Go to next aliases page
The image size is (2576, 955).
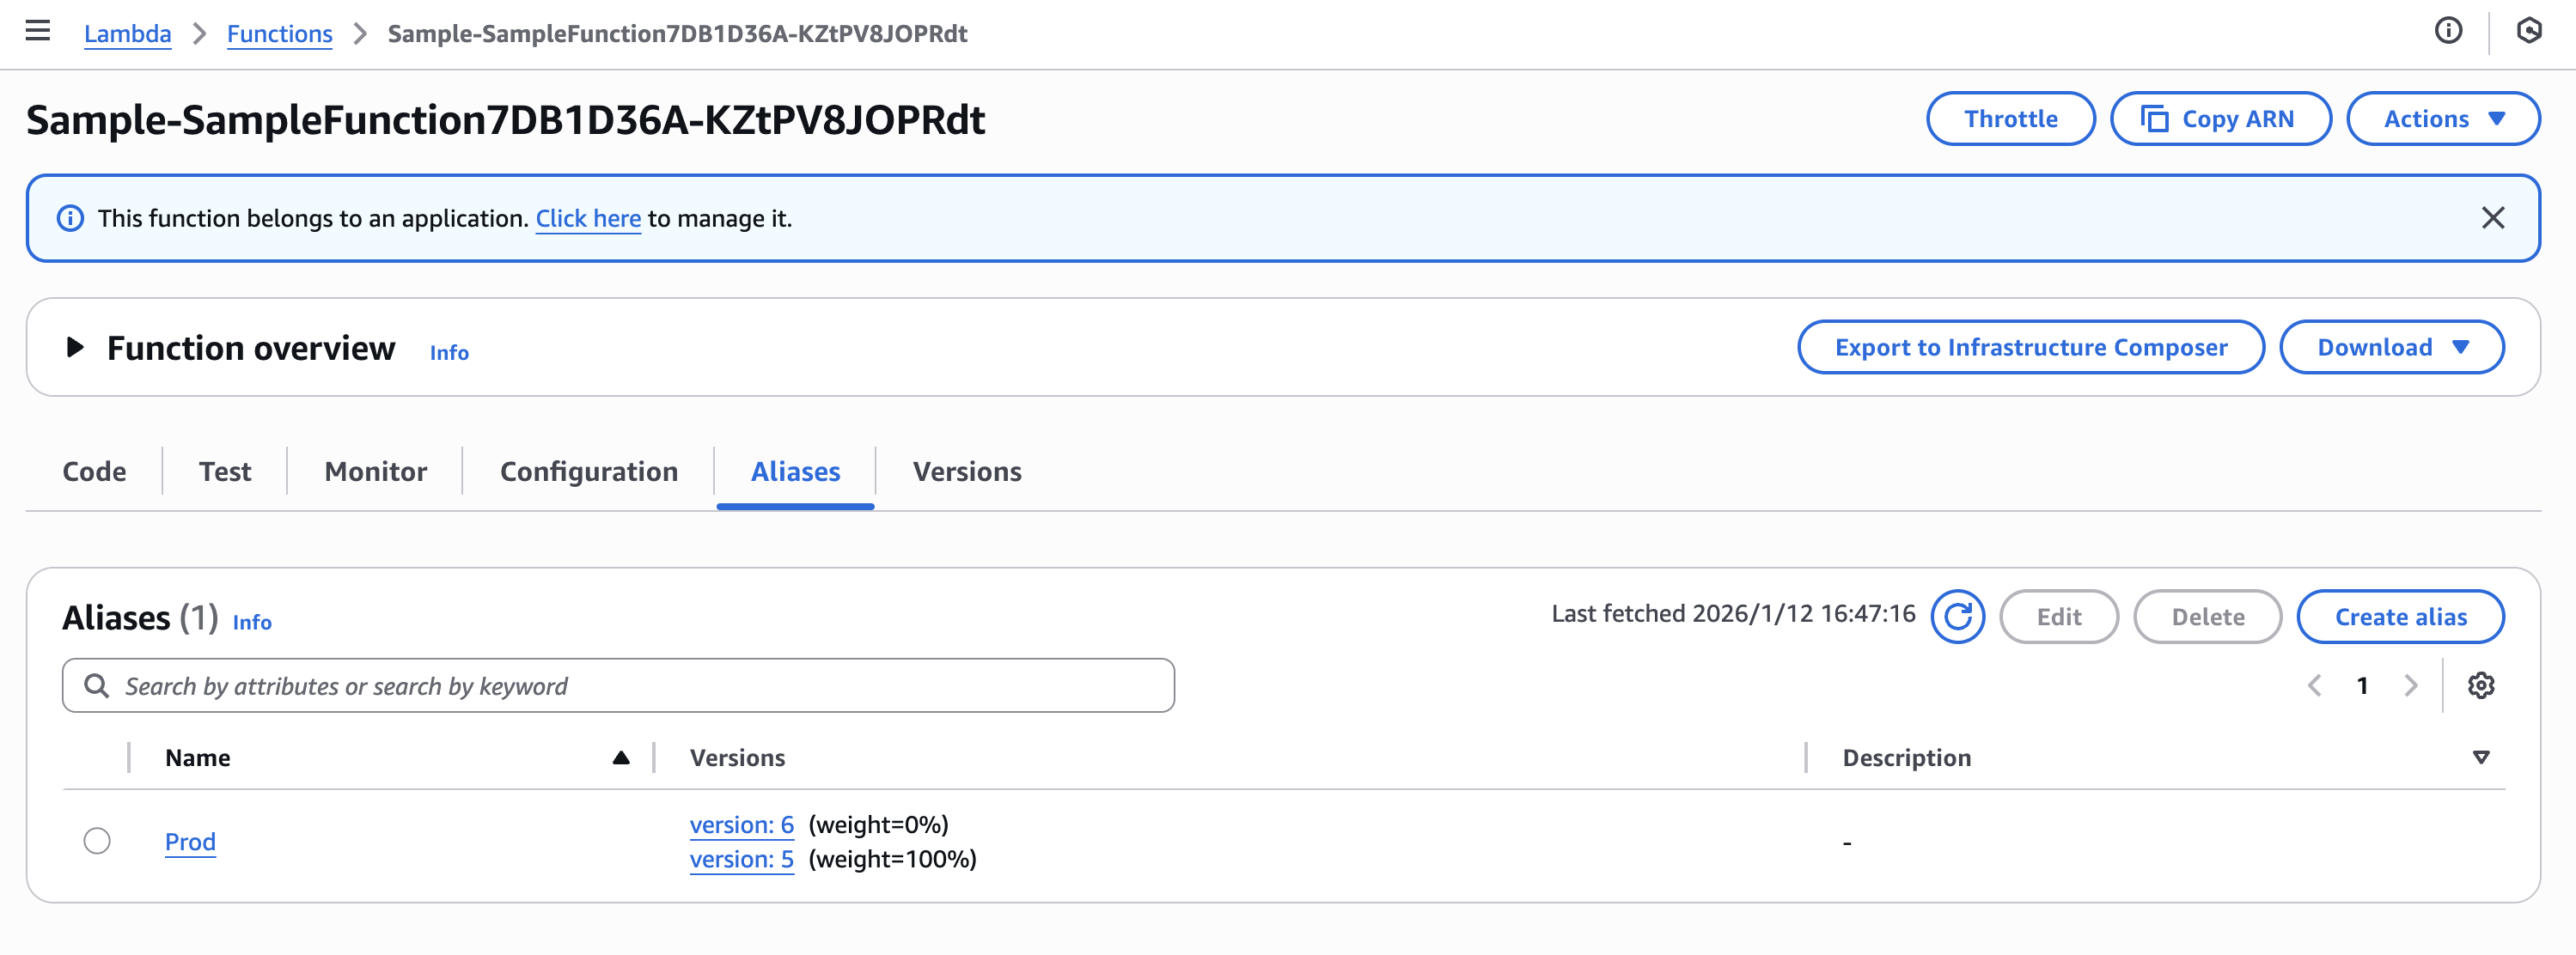tap(2411, 686)
